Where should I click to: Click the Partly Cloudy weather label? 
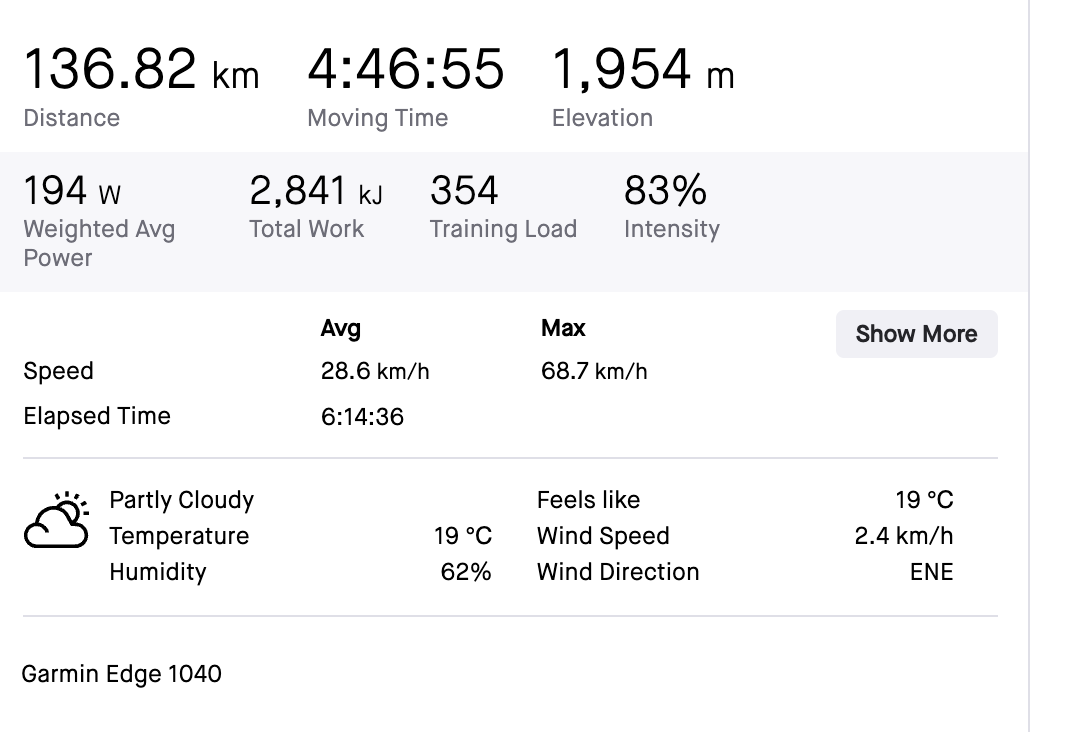point(181,500)
